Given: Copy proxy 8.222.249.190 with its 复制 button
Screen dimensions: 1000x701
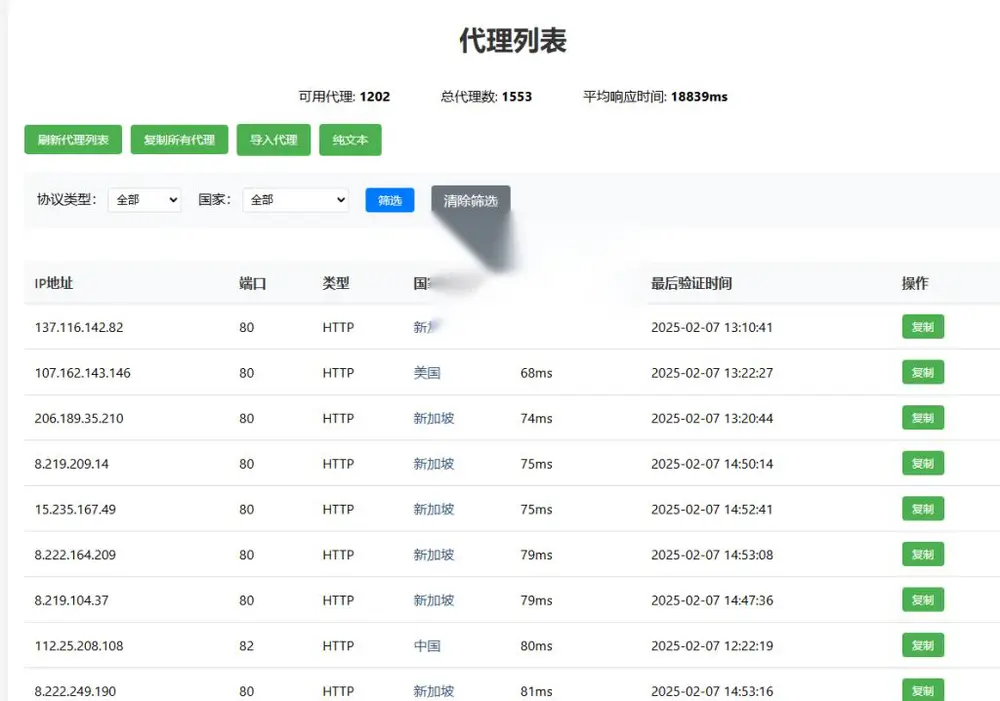Looking at the screenshot, I should 923,690.
